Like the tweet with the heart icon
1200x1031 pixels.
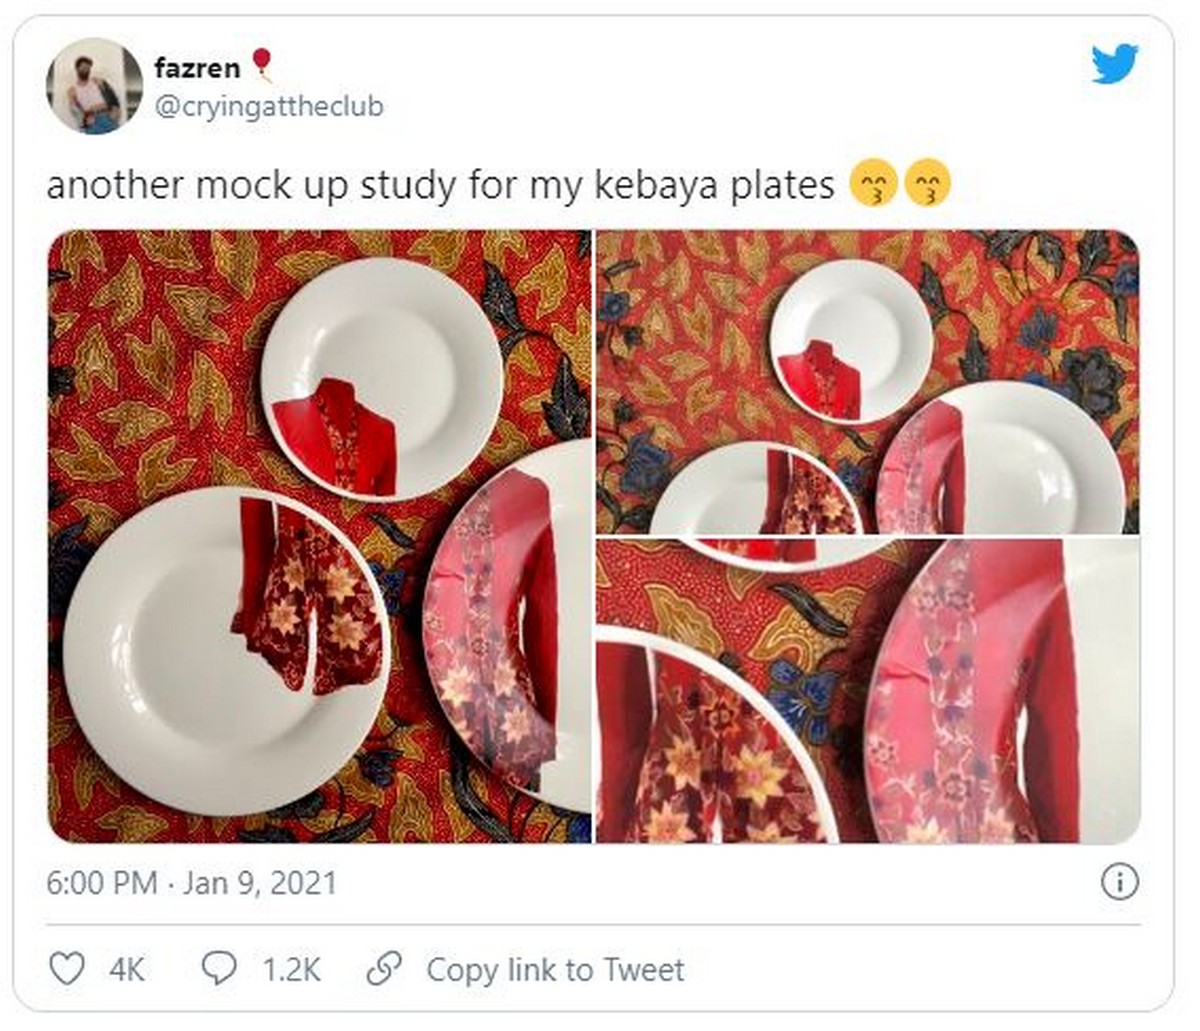click(67, 969)
